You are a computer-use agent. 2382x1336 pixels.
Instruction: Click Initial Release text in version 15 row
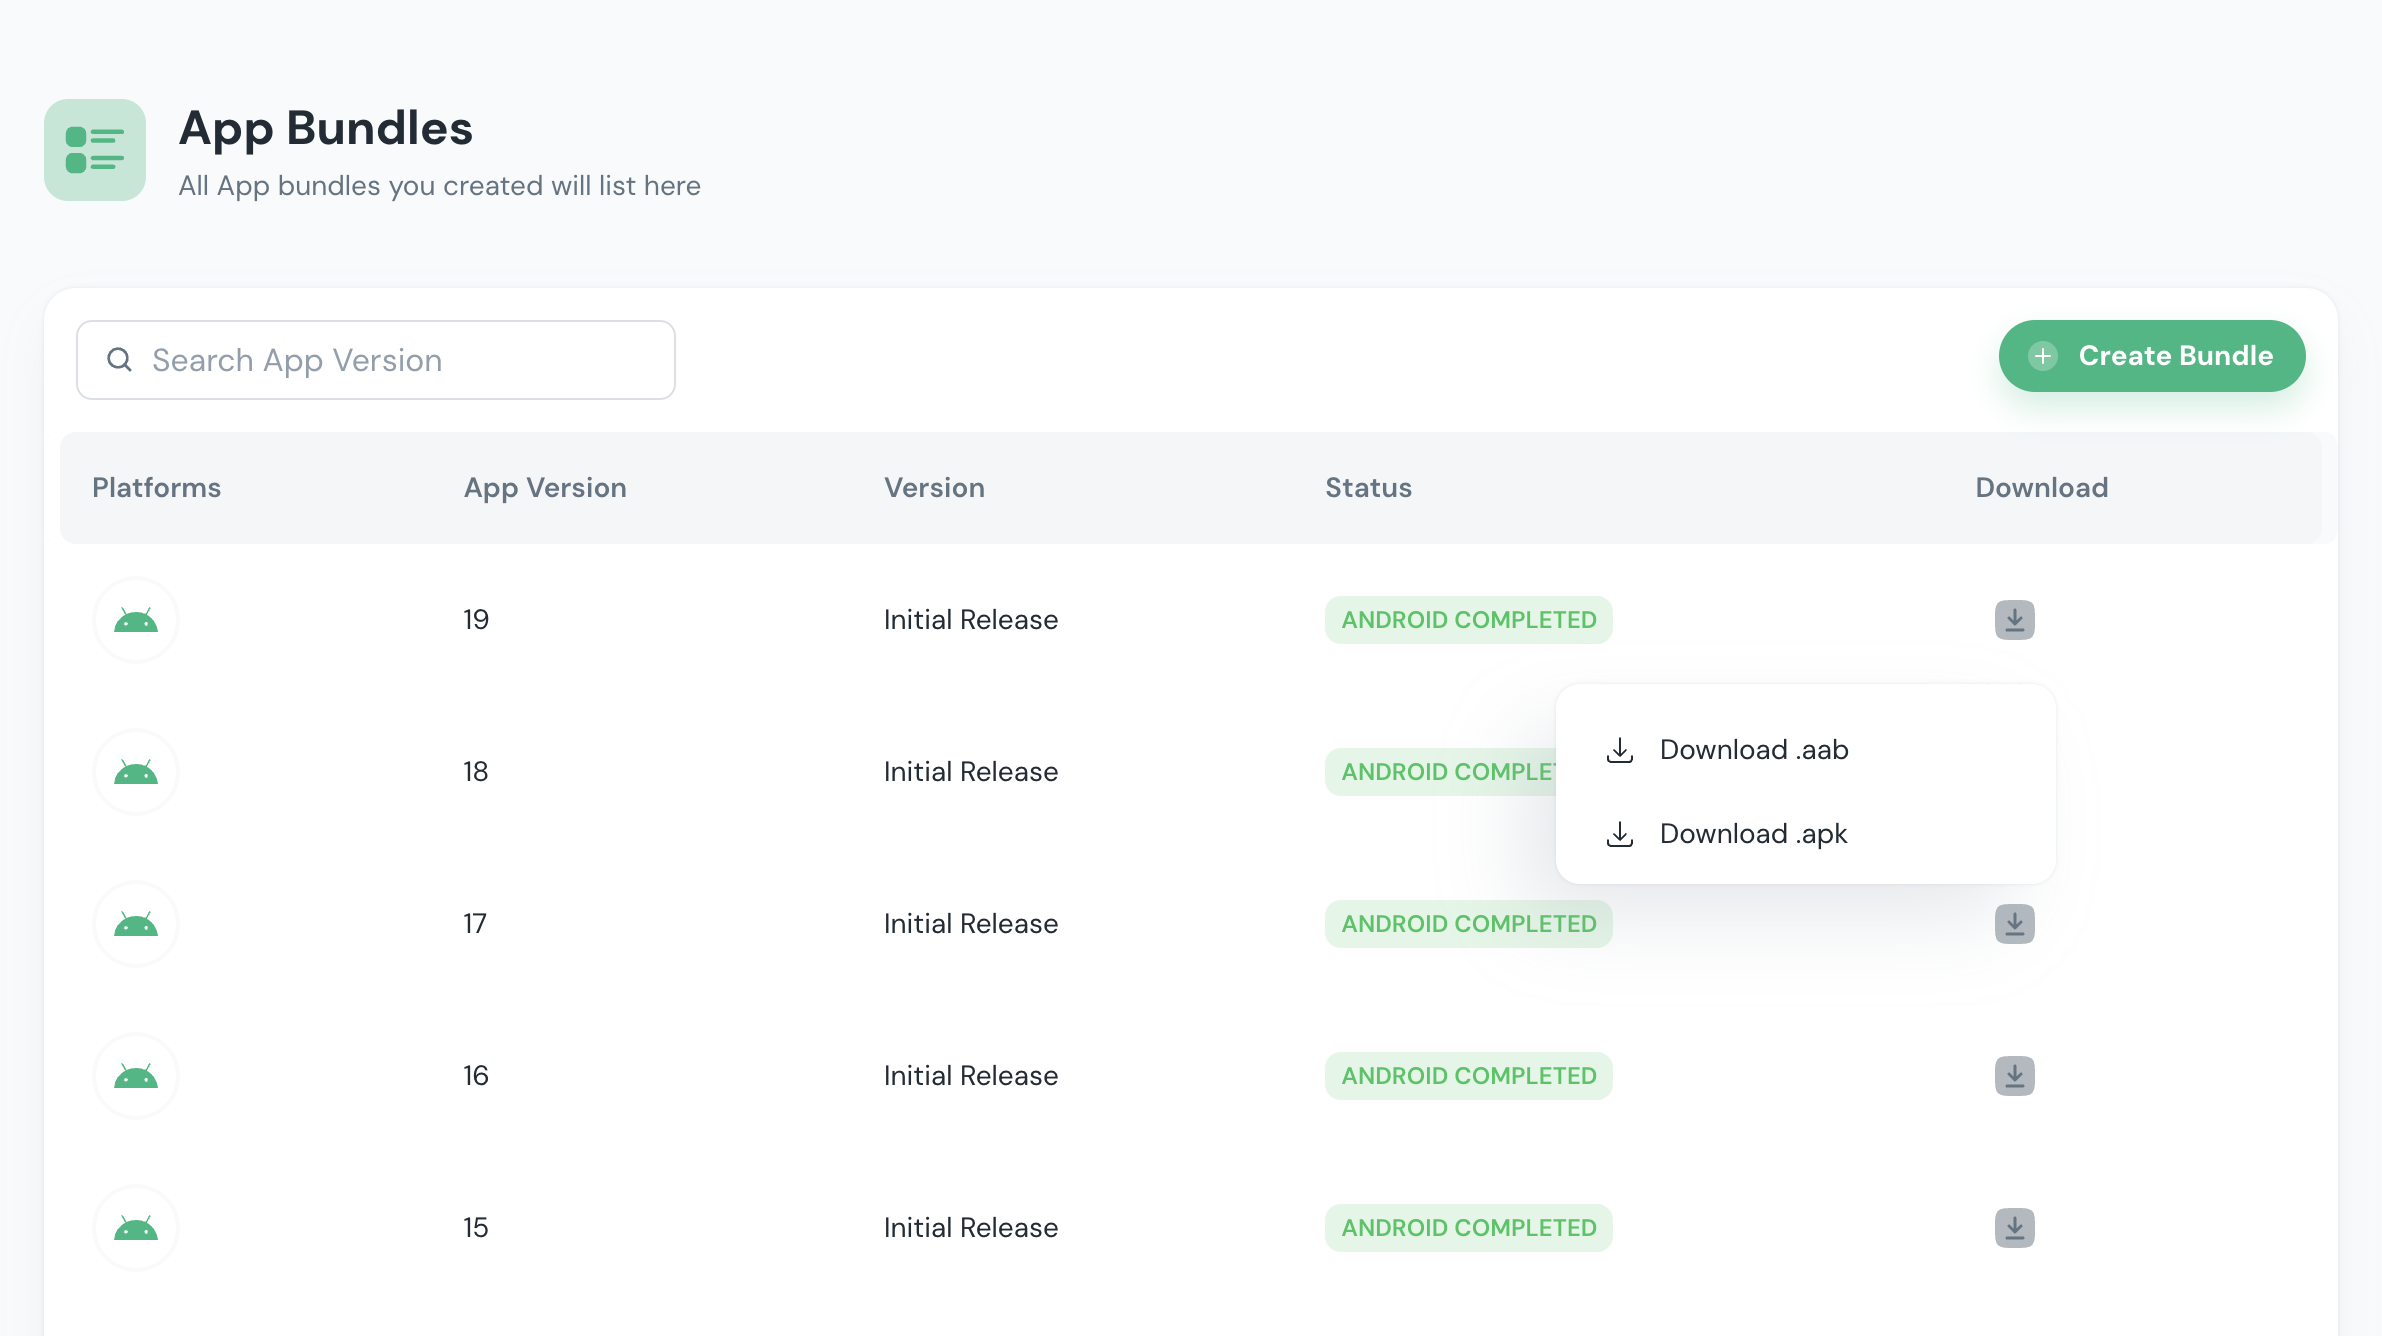pyautogui.click(x=970, y=1228)
